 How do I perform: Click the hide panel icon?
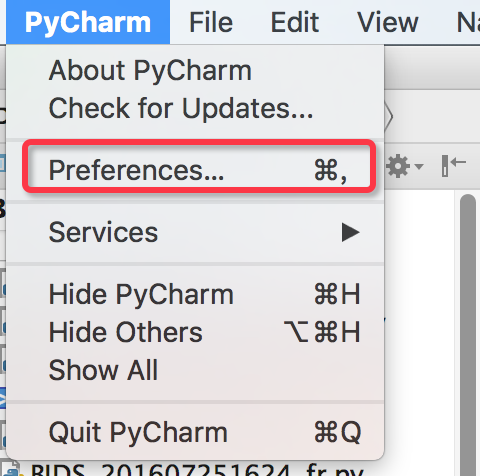pyautogui.click(x=453, y=165)
